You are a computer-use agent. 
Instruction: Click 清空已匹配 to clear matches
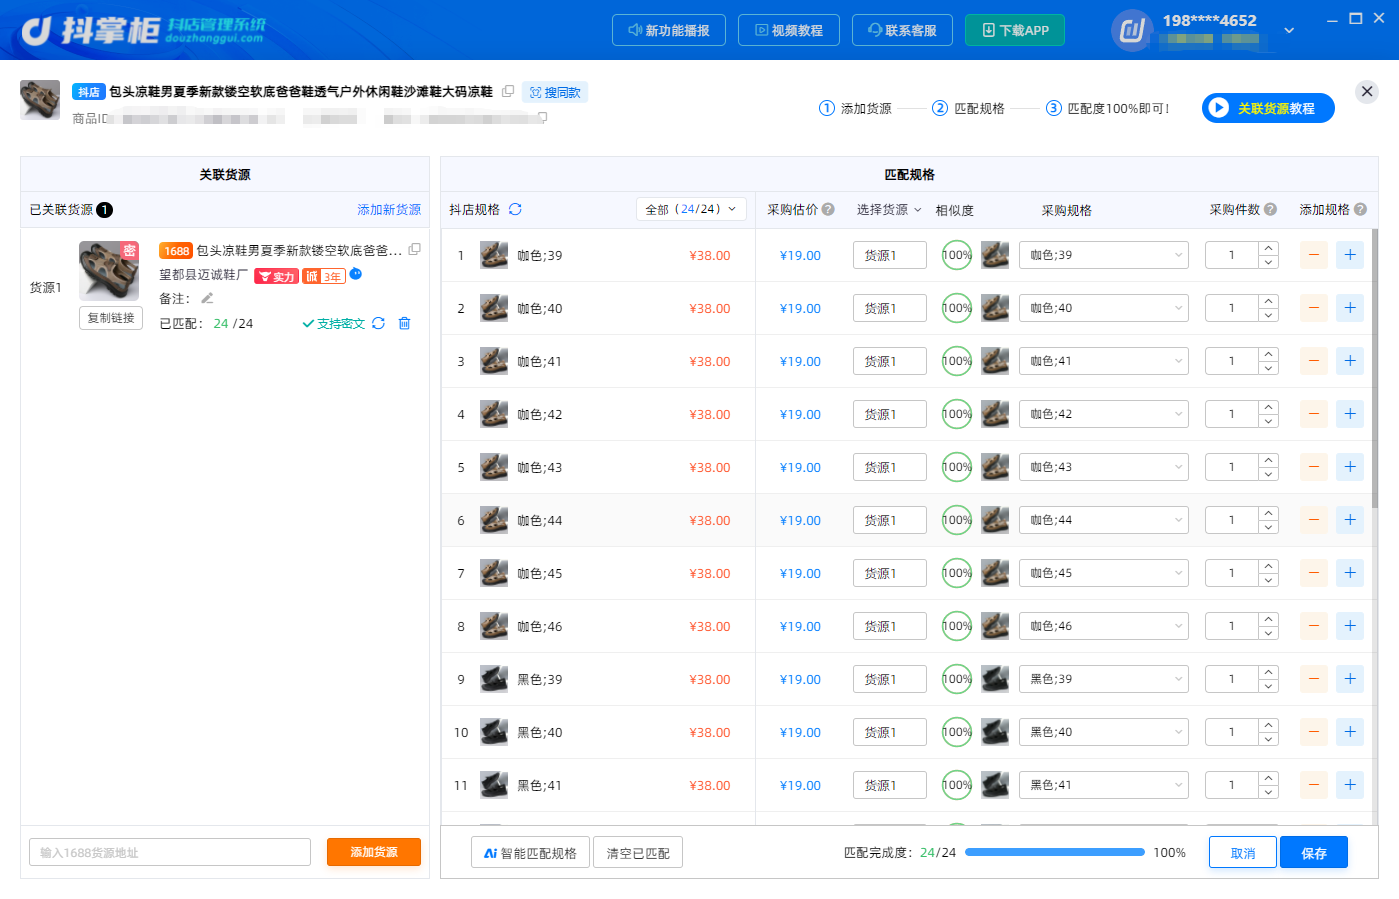tap(638, 853)
